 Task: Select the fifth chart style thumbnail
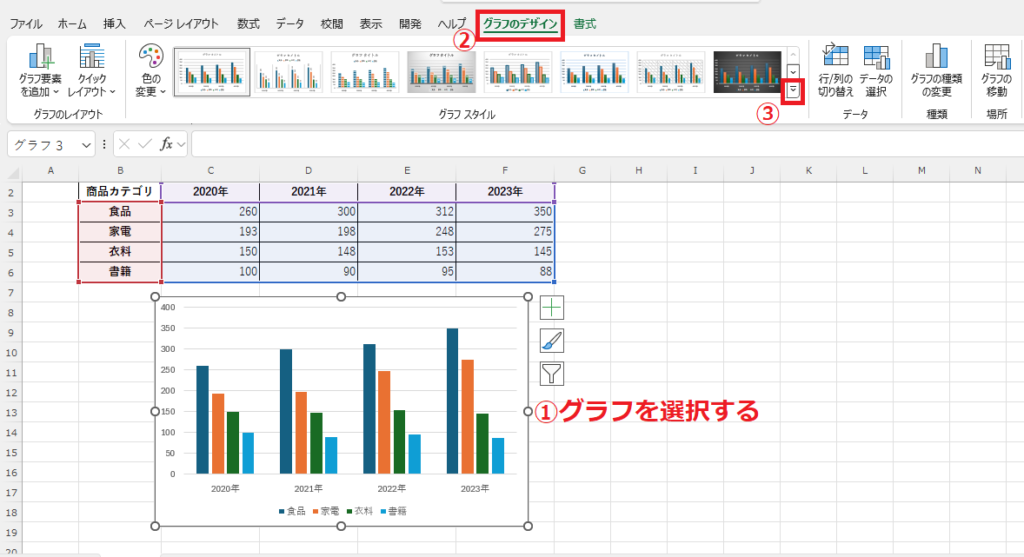[518, 72]
